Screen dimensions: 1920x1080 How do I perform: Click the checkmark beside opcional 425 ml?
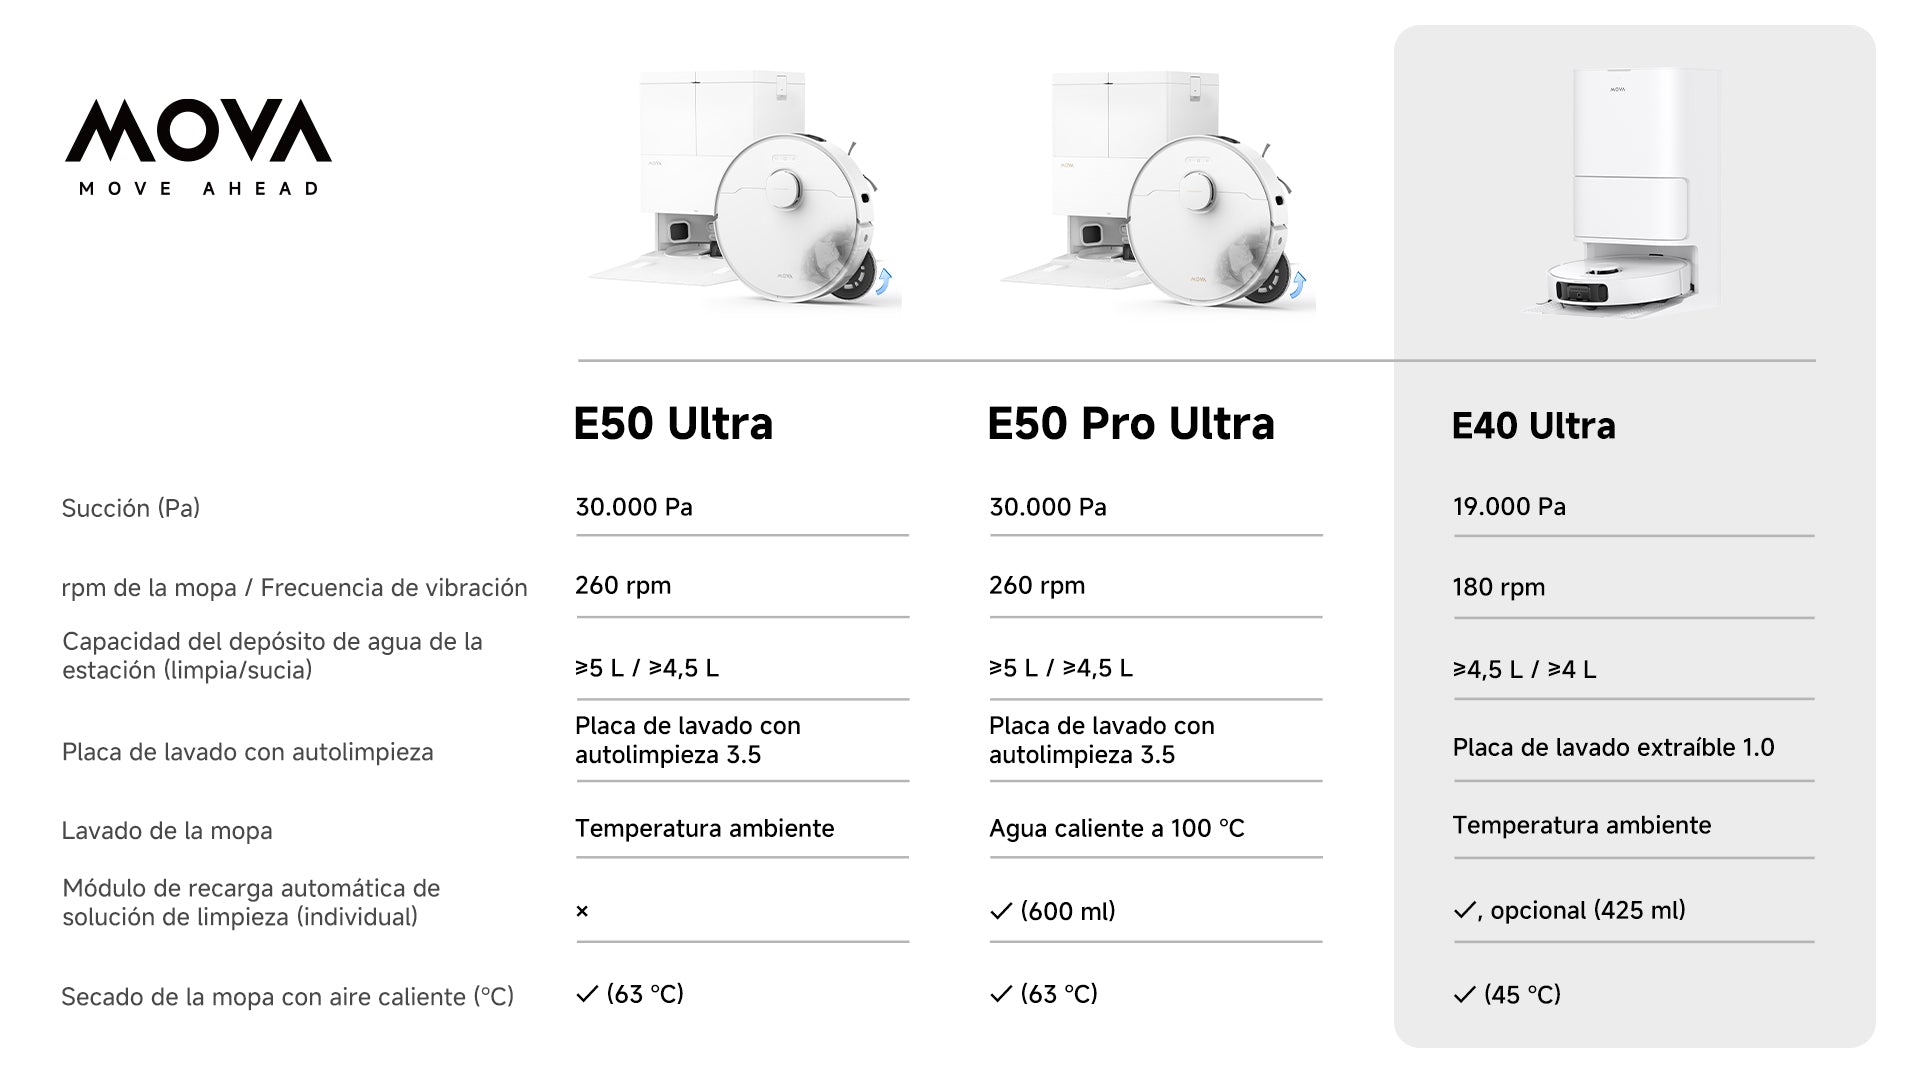(x=1465, y=910)
